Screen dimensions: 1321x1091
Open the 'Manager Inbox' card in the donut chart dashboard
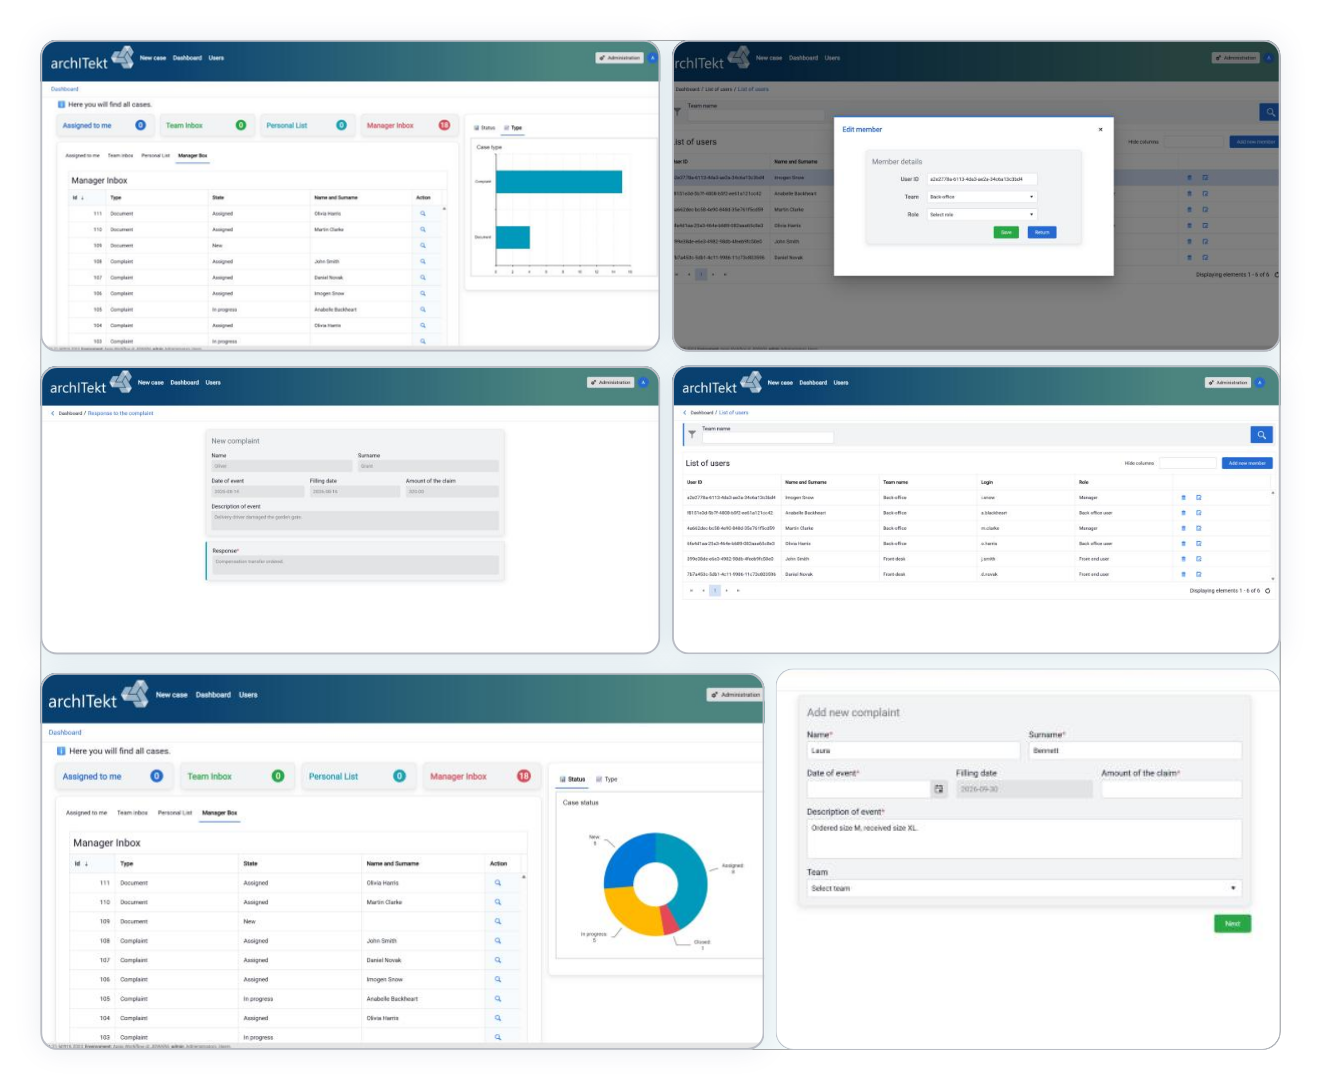481,777
